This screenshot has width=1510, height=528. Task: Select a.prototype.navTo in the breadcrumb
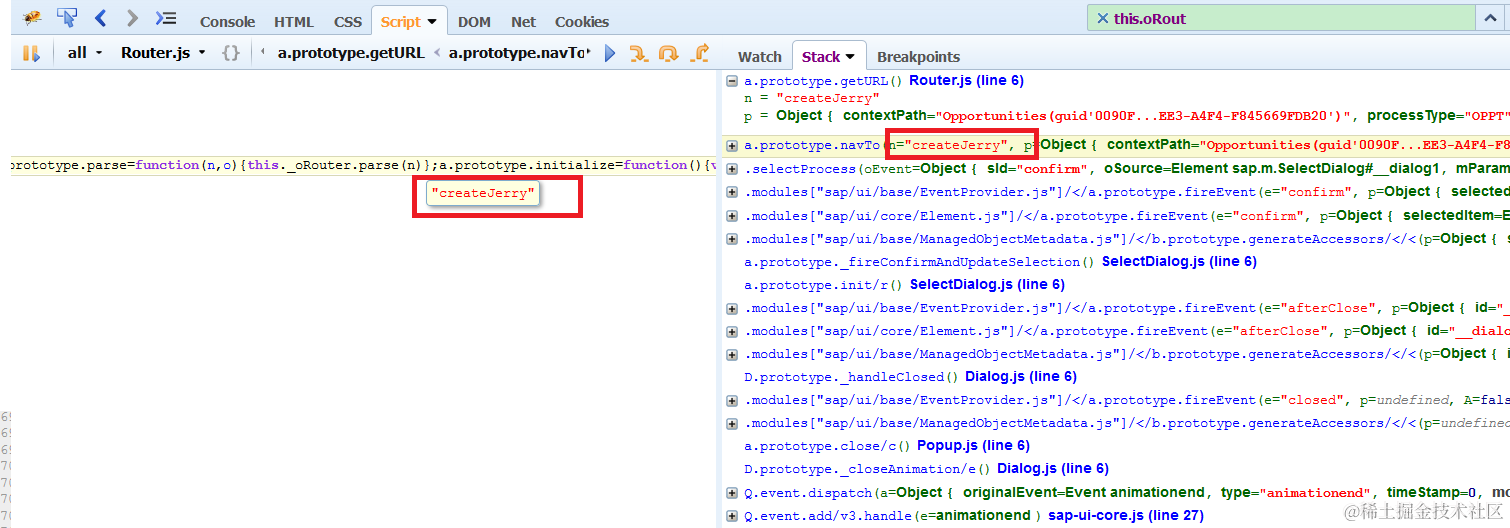tap(519, 53)
